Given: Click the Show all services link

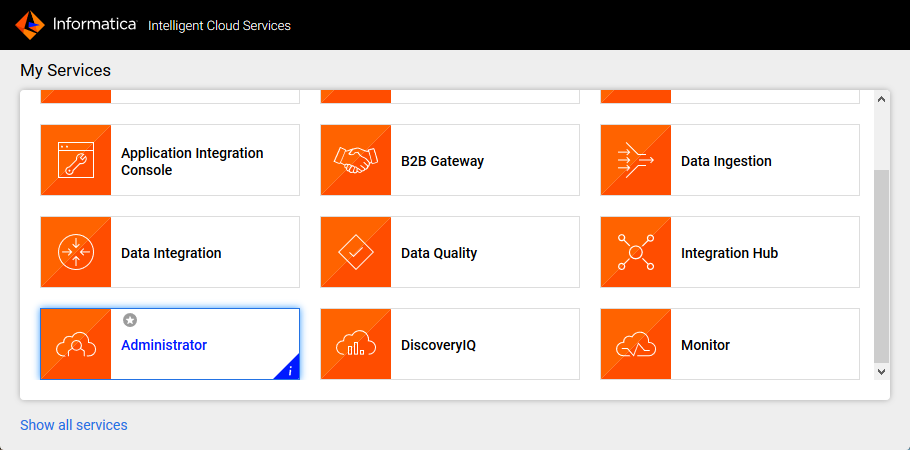Looking at the screenshot, I should [74, 425].
